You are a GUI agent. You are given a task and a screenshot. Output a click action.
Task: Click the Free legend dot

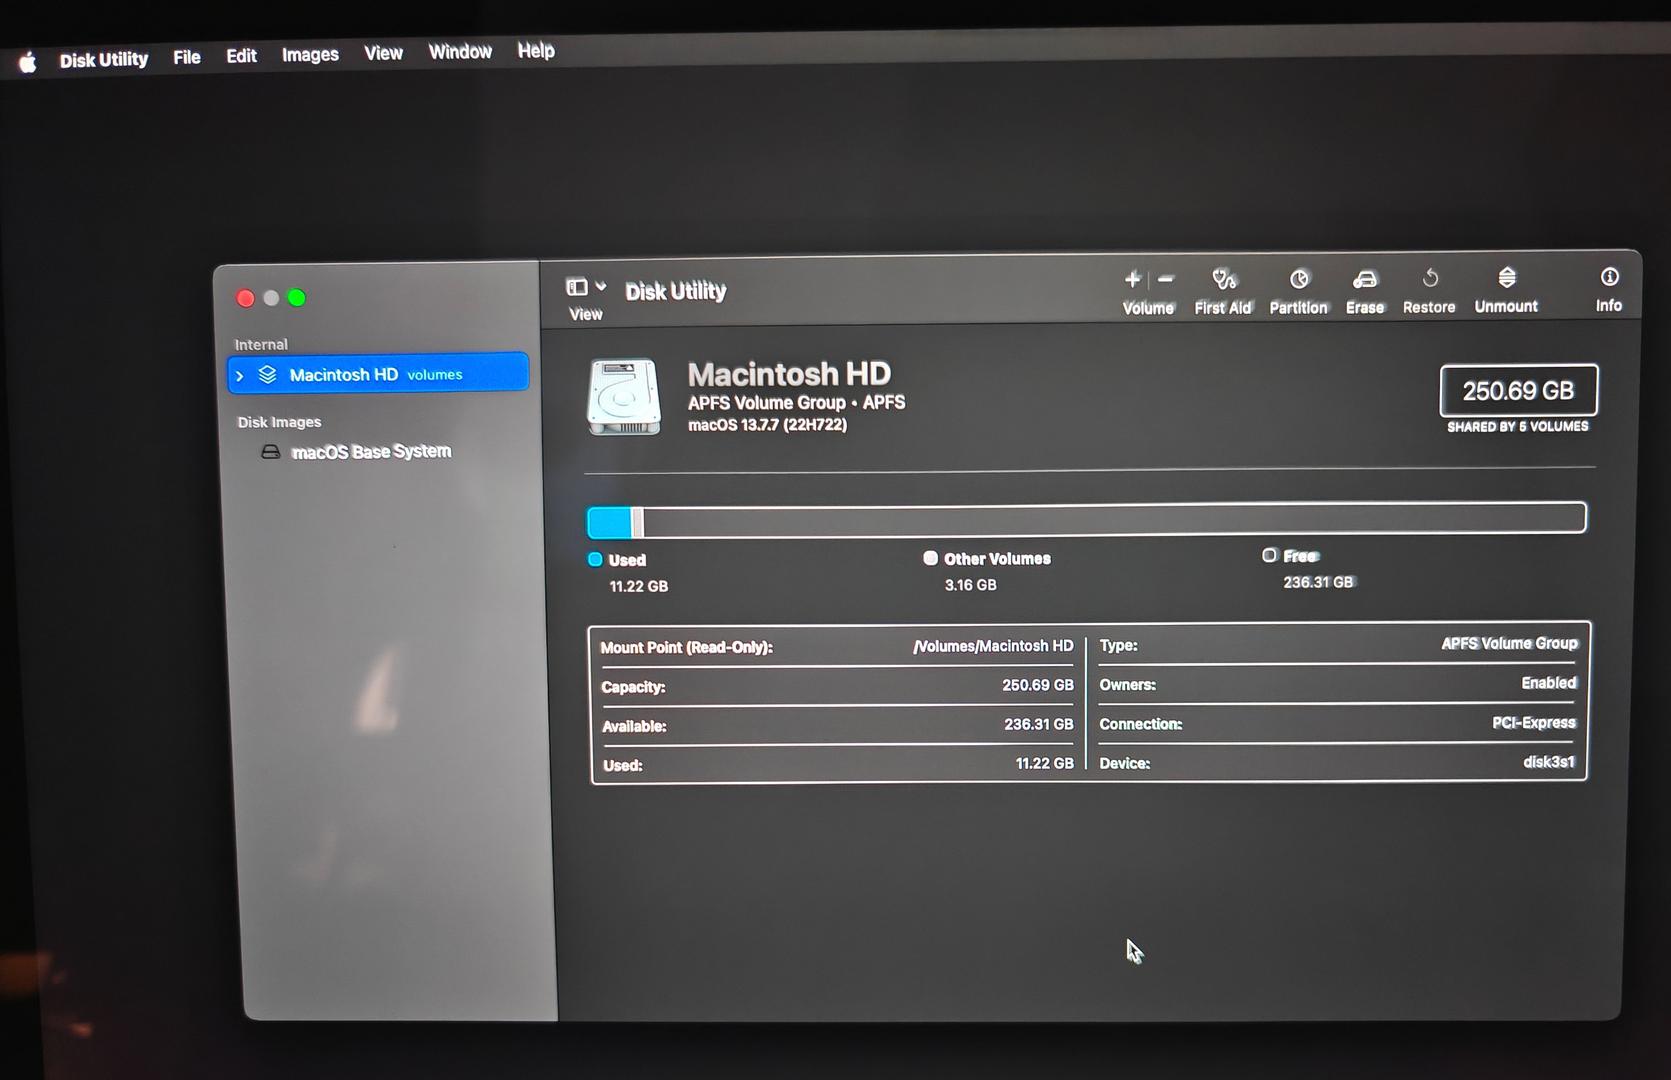tap(1269, 555)
